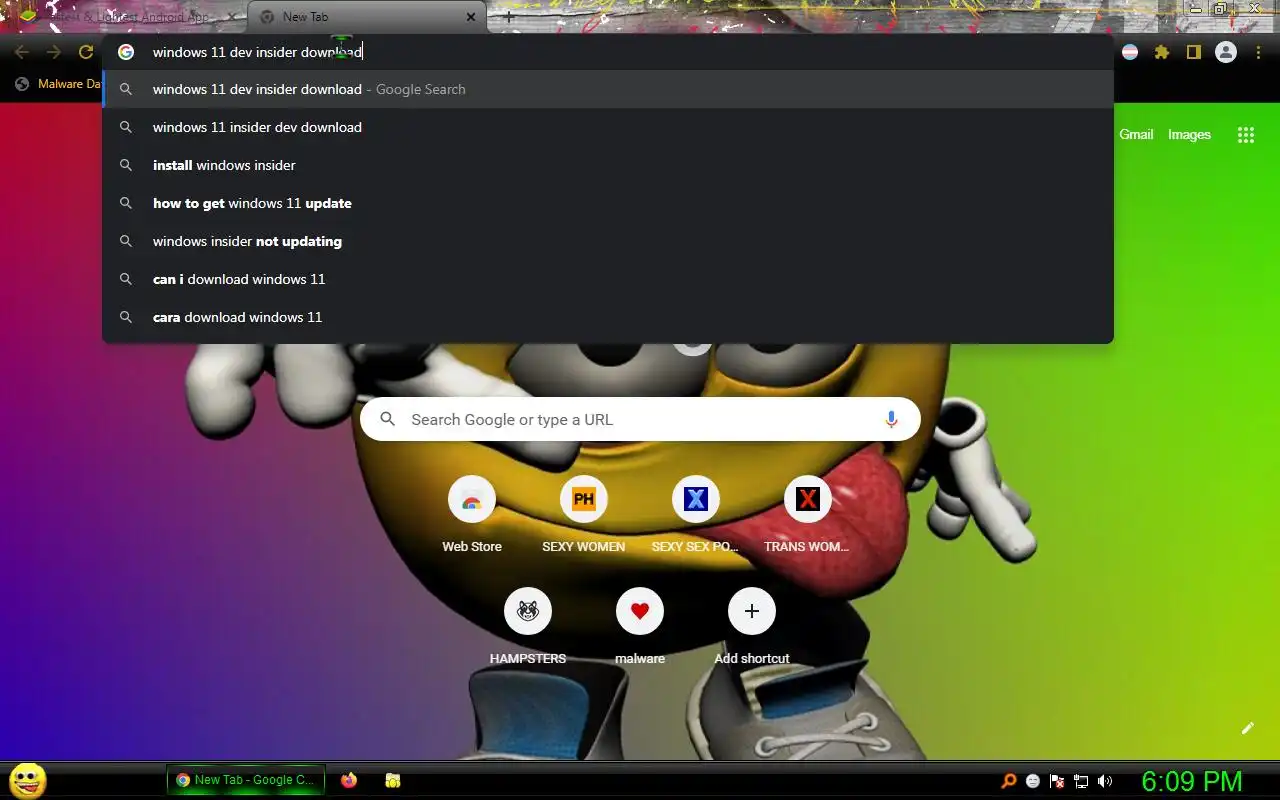This screenshot has height=800, width=1280.
Task: Reload the page with the refresh icon
Action: [x=86, y=52]
